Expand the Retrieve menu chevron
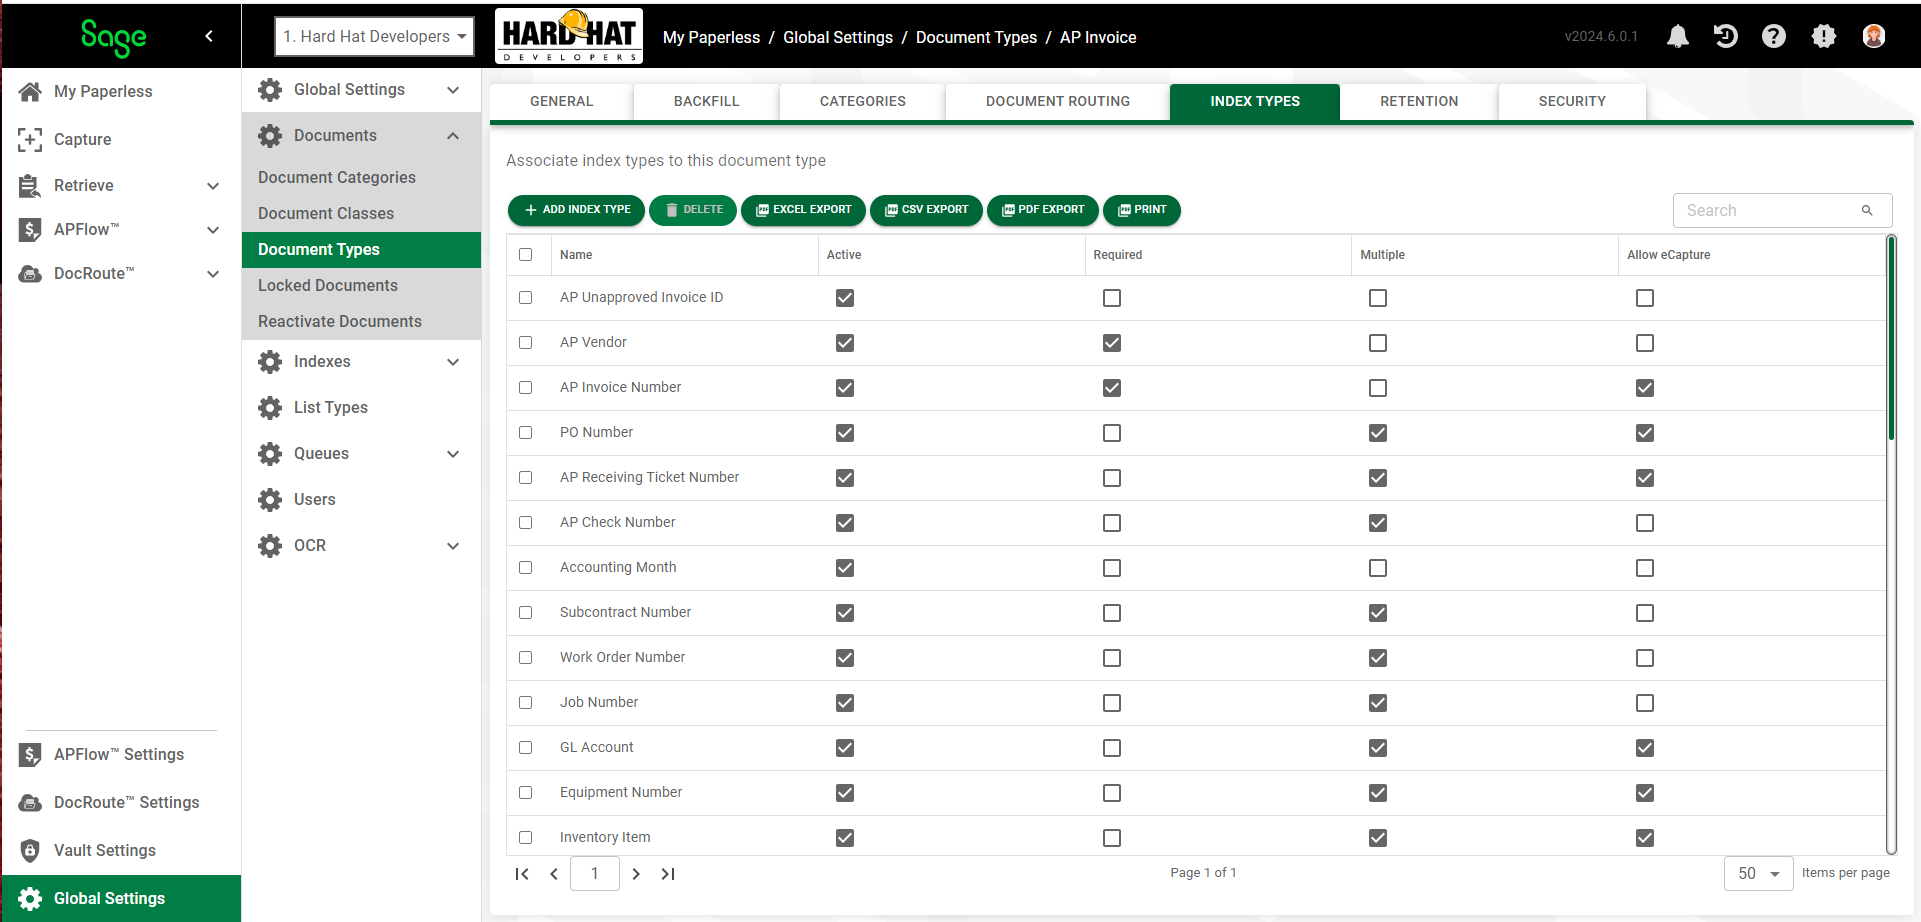 click(213, 186)
